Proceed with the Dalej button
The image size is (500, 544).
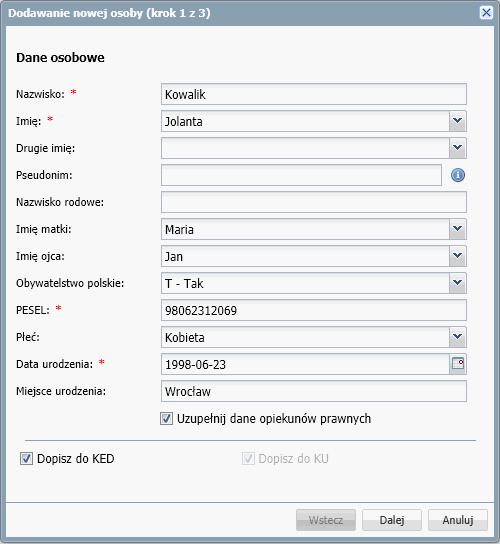[x=392, y=520]
